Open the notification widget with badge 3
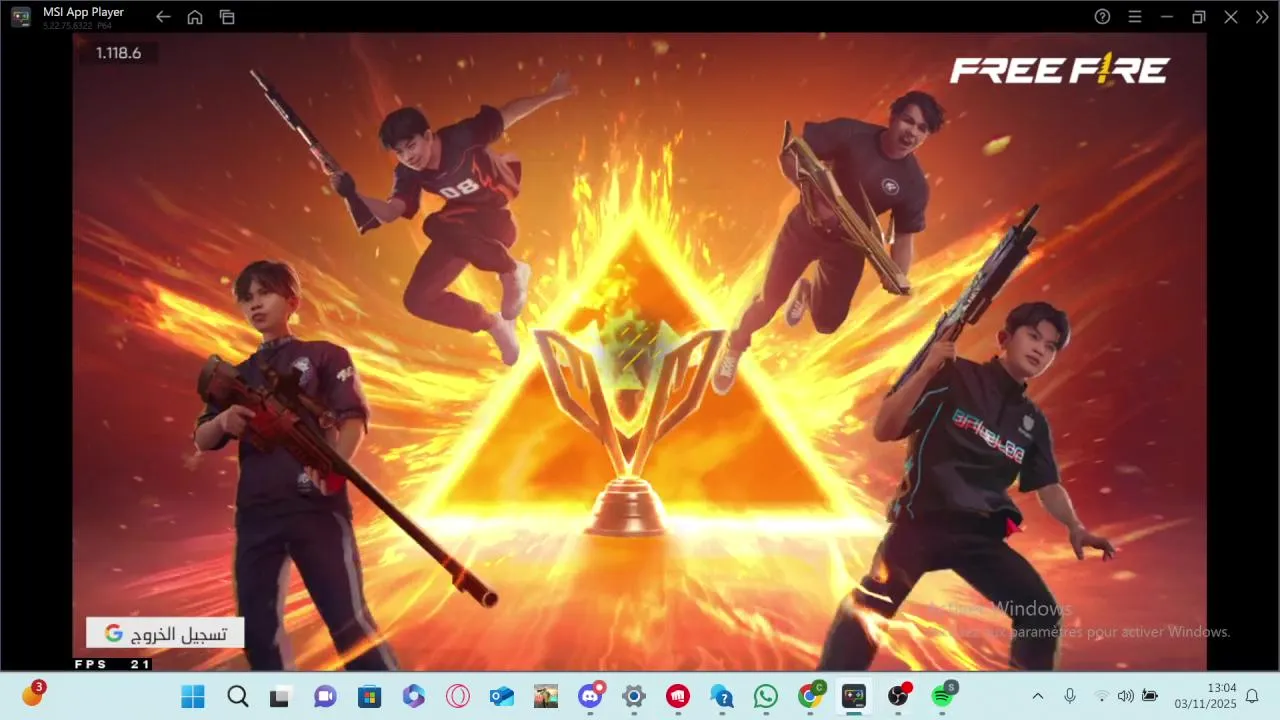The height and width of the screenshot is (720, 1280). point(33,695)
